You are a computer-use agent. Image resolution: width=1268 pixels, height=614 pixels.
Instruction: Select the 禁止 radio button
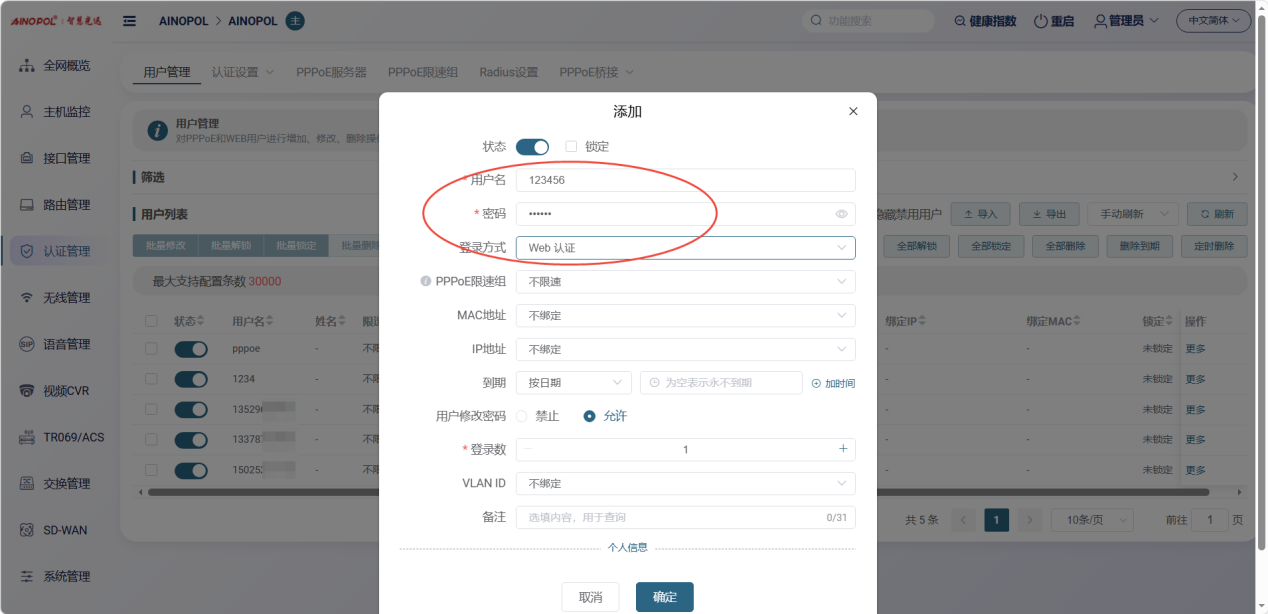point(522,416)
